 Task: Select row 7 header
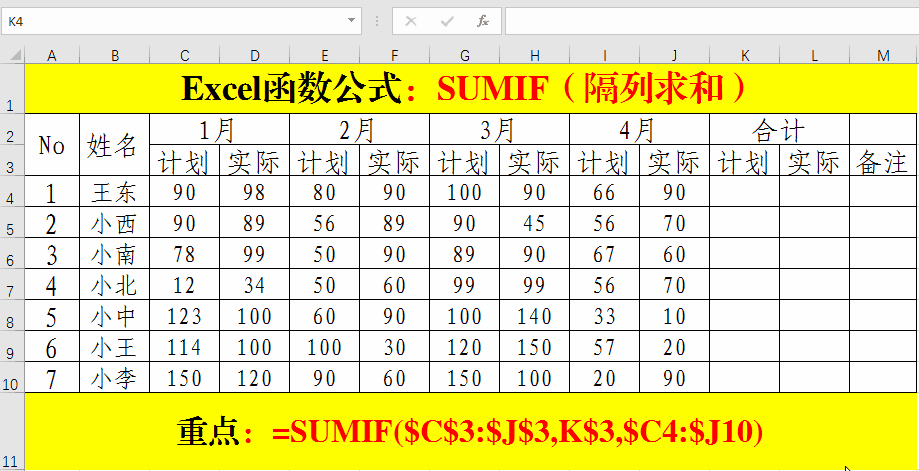pyautogui.click(x=12, y=284)
